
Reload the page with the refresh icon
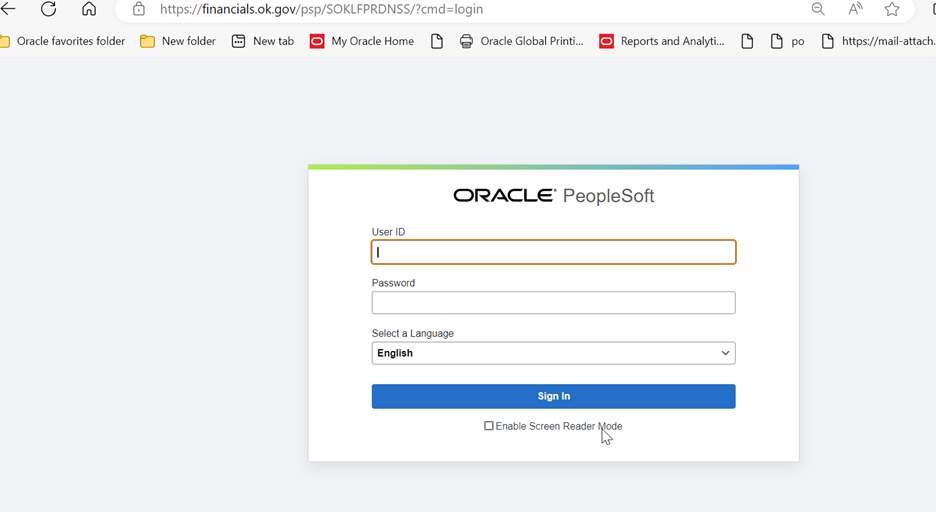click(x=48, y=9)
